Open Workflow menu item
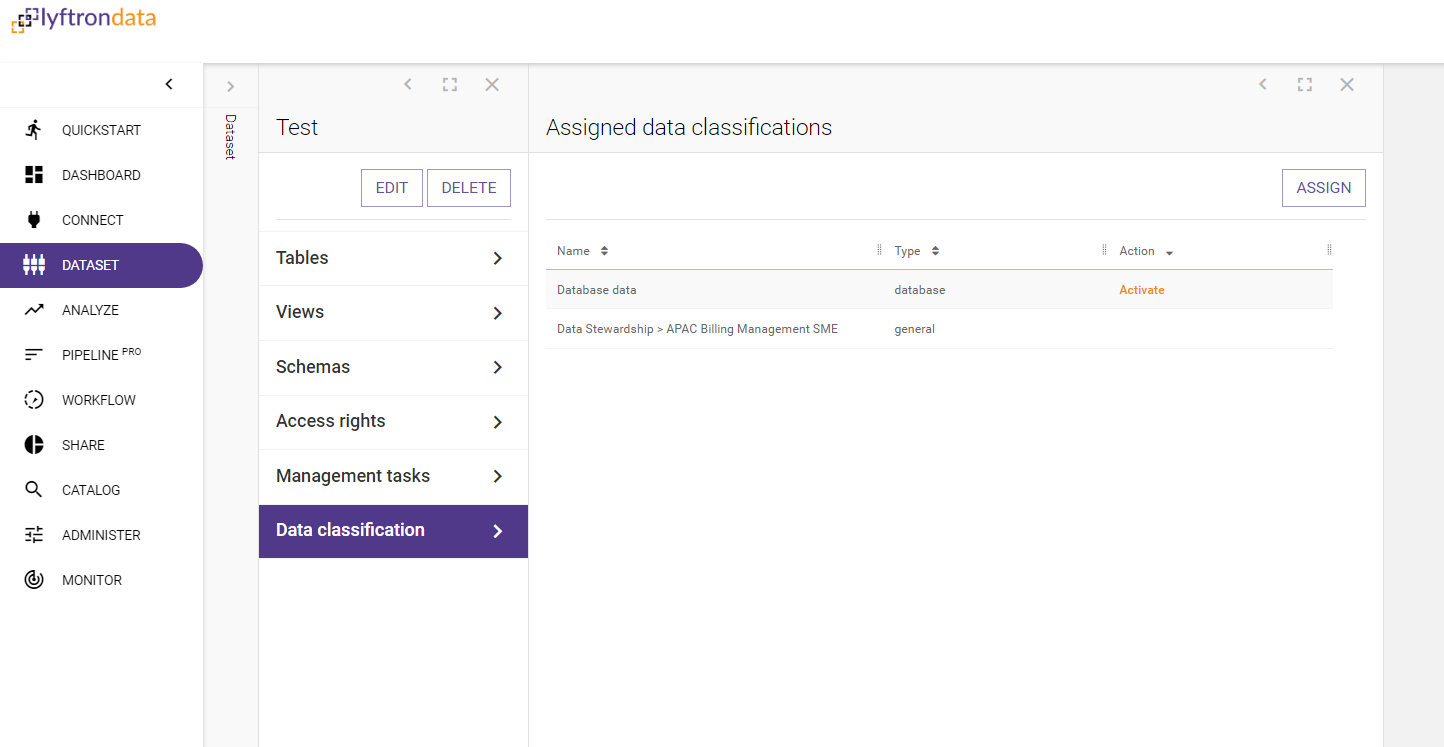 coord(101,400)
